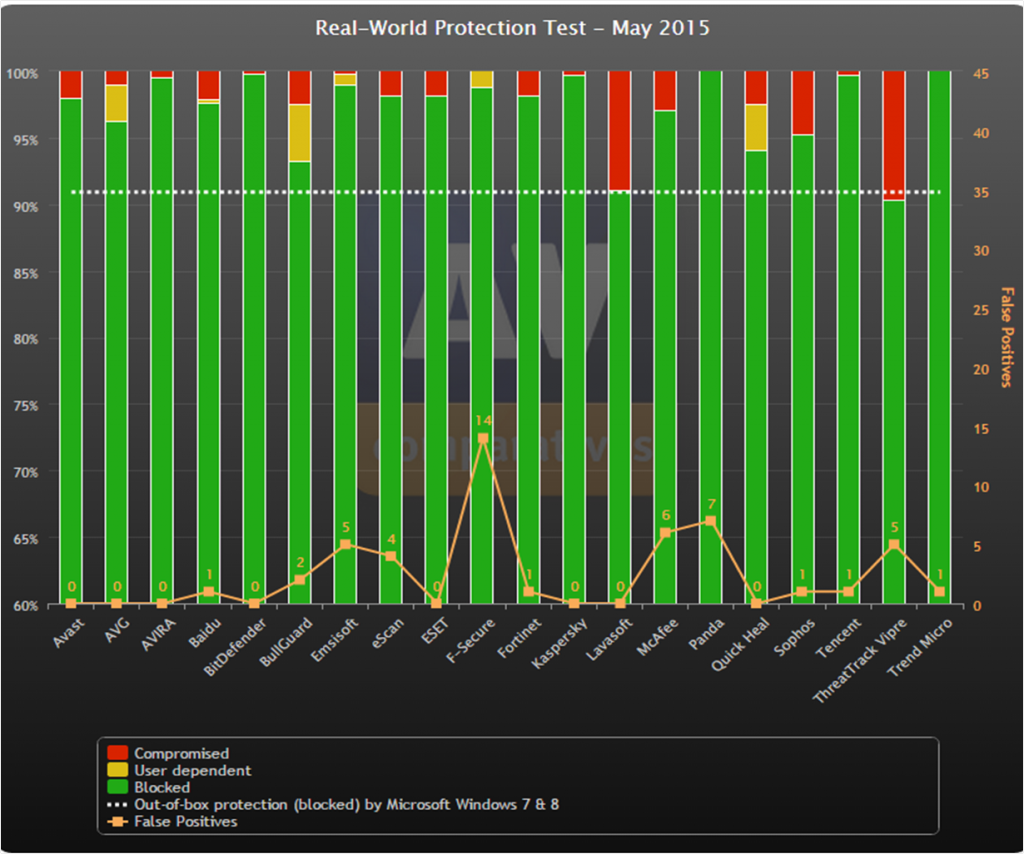Click the x-axis label 'McAfee'

(x=658, y=637)
